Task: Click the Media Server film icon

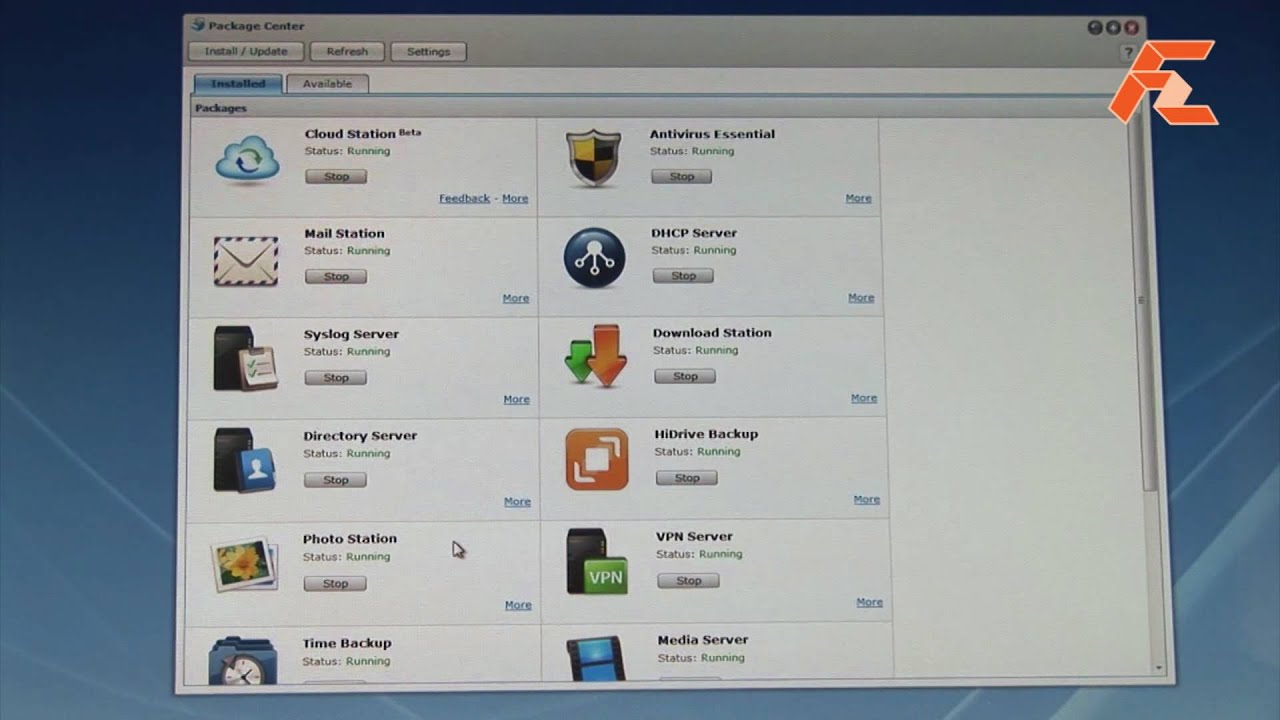Action: click(597, 658)
